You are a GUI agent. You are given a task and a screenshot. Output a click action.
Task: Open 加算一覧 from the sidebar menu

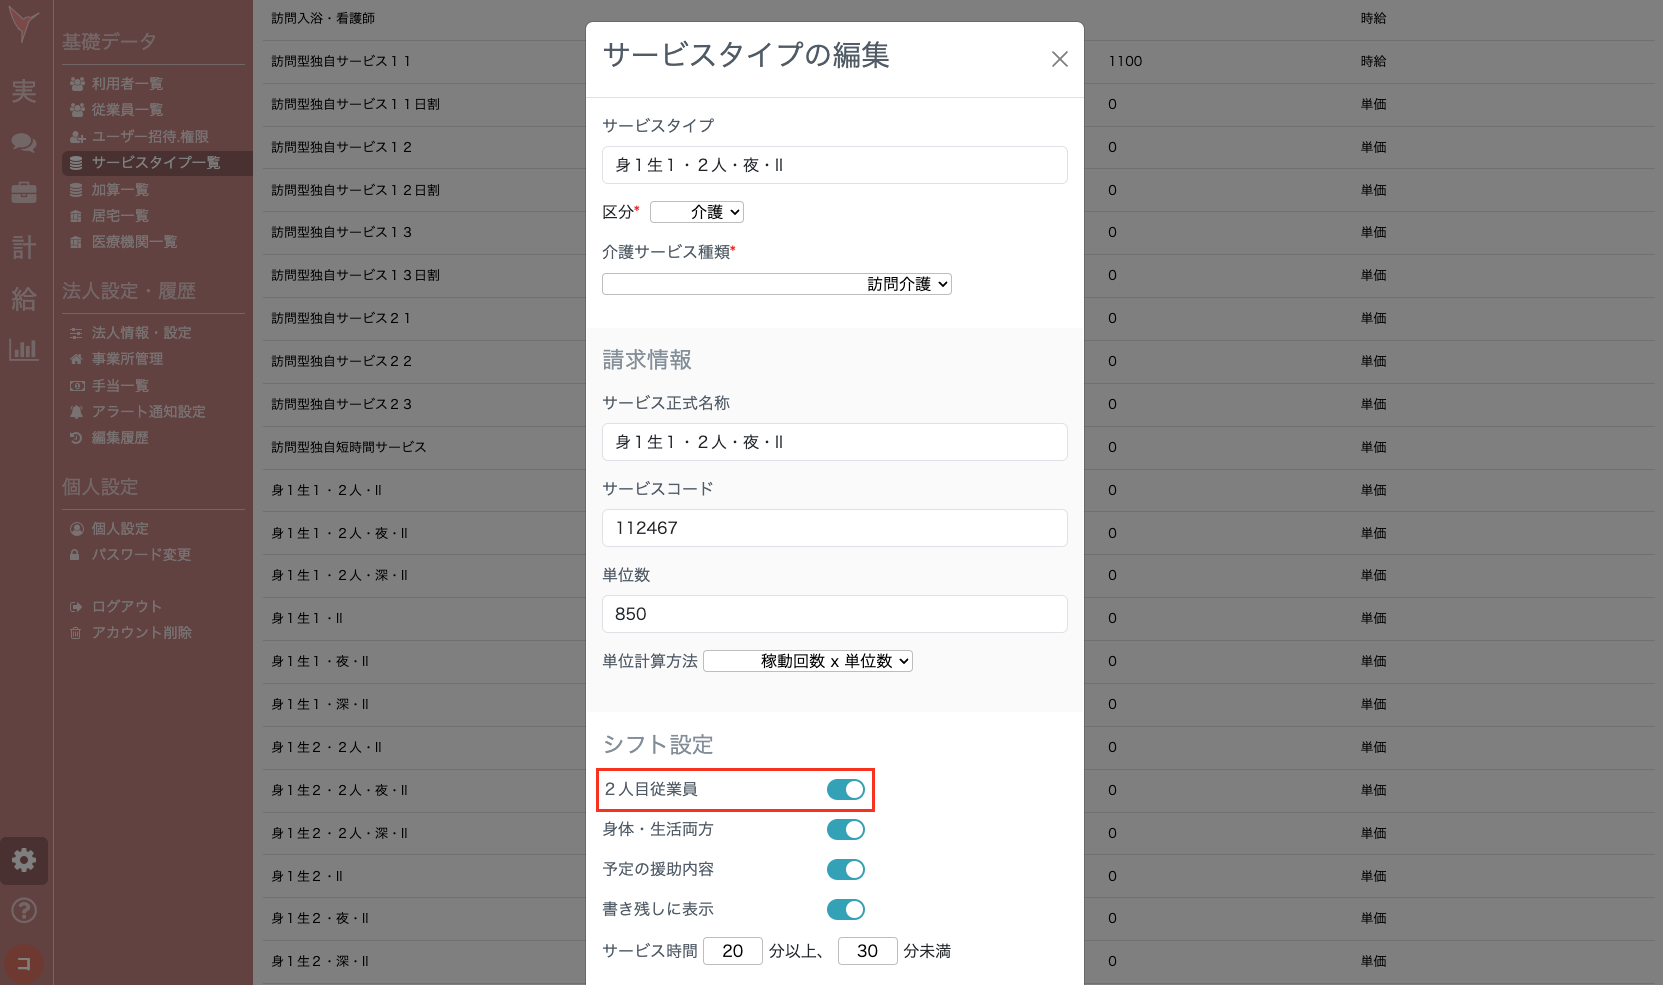(120, 189)
